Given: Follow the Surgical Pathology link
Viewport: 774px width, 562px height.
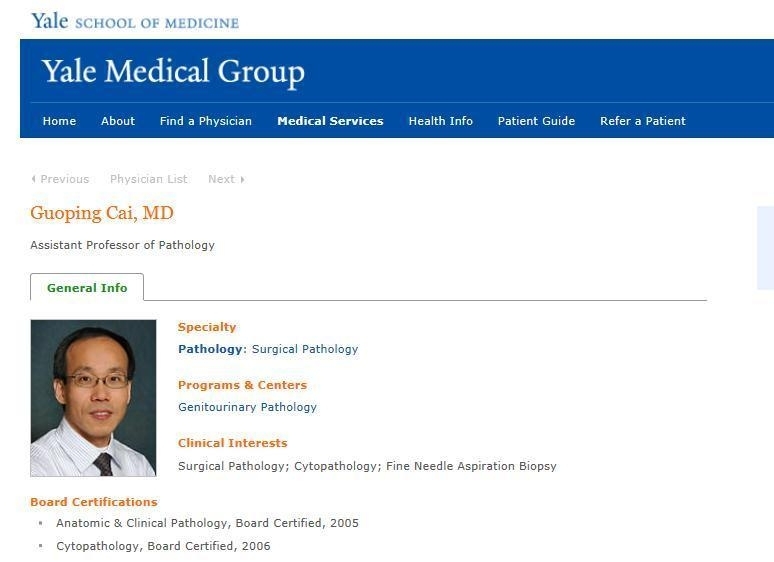Looking at the screenshot, I should [x=305, y=349].
